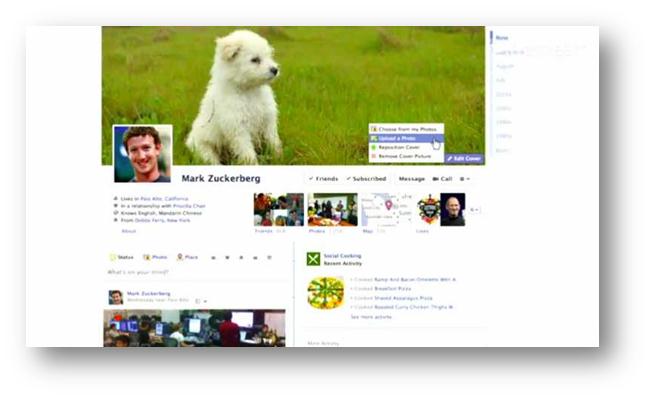Start a video Call with camera icon

pyautogui.click(x=442, y=179)
